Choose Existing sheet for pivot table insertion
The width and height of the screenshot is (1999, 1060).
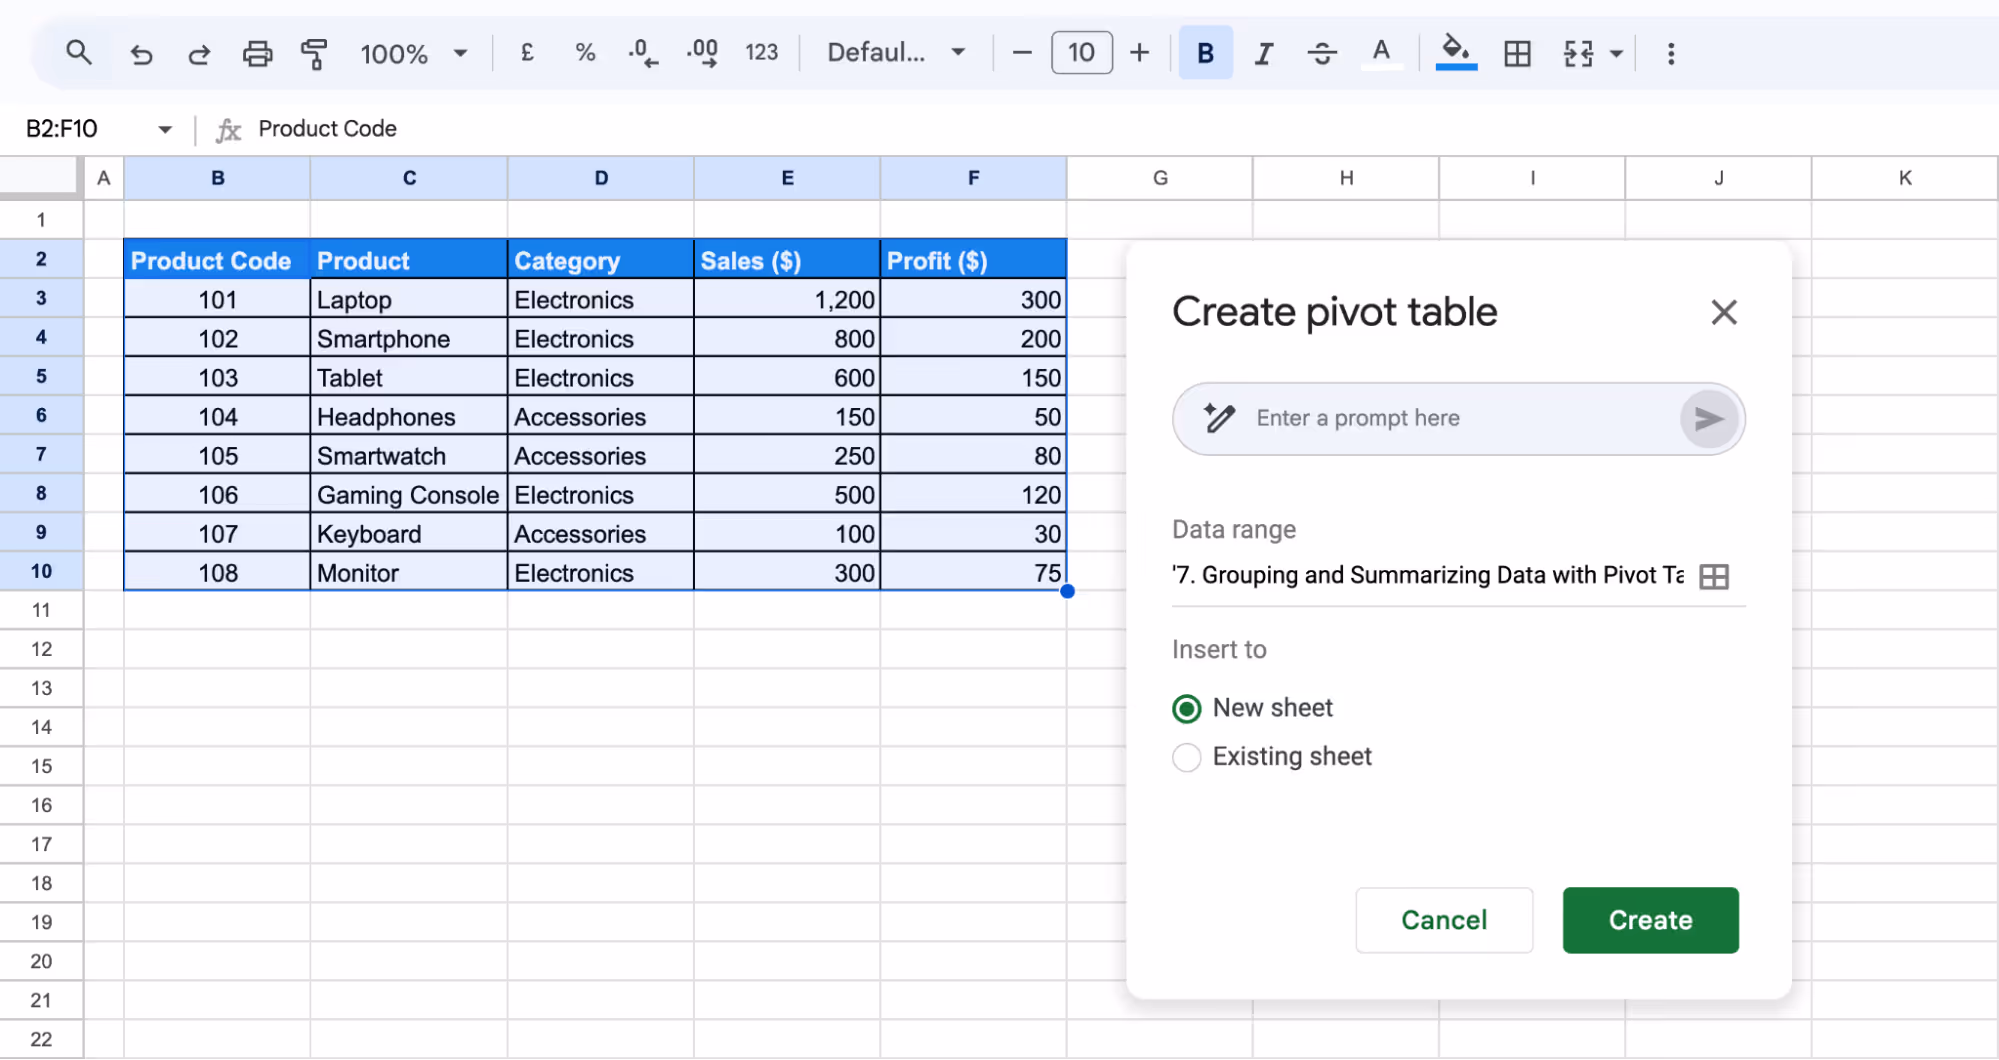click(1186, 757)
